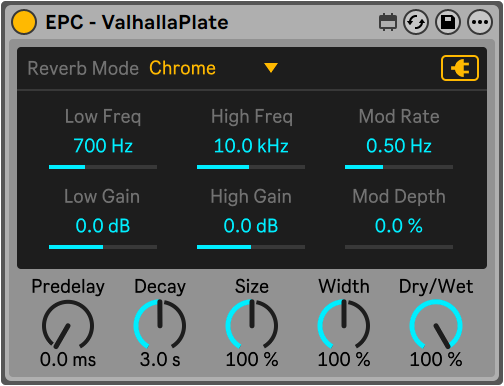Click the Reverb Mode label

click(x=83, y=68)
